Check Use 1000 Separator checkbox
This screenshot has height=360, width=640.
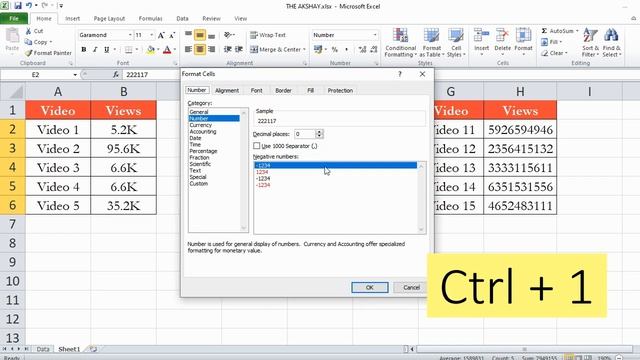pyautogui.click(x=256, y=146)
